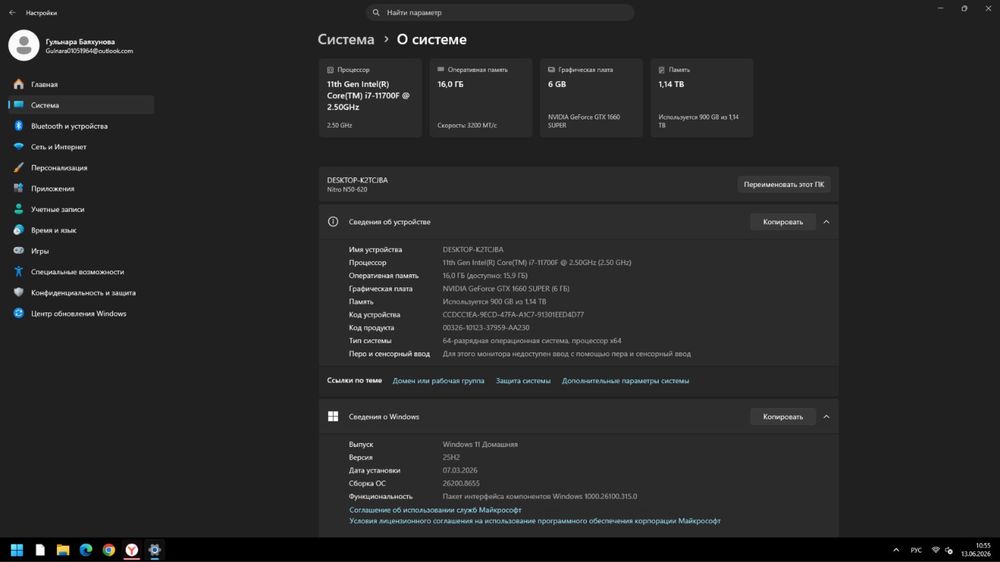Show hidden tray icons chevron
1000x562 pixels.
pyautogui.click(x=896, y=550)
